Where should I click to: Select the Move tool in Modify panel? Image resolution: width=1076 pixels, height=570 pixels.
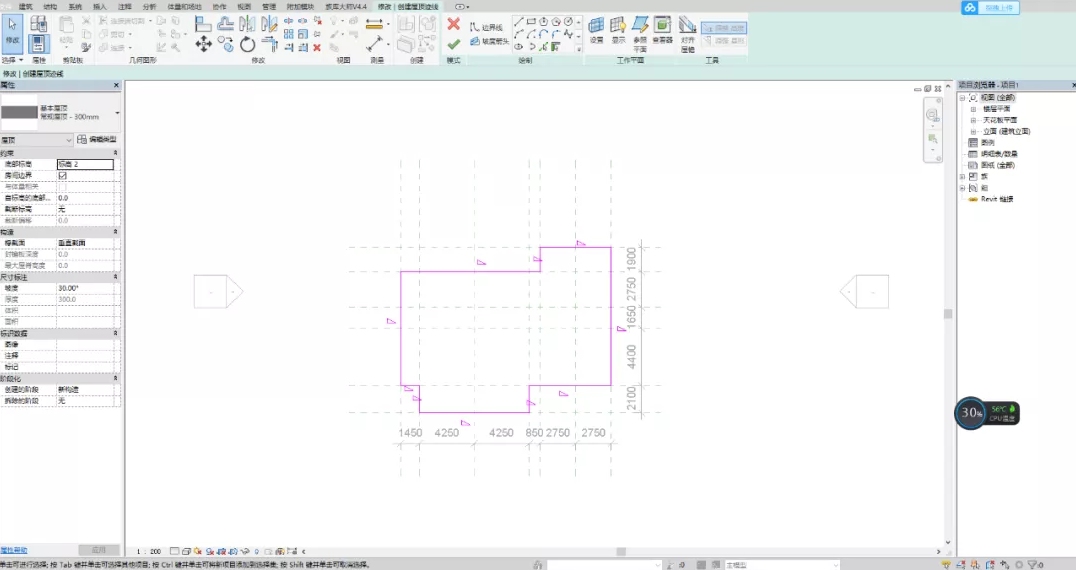tap(203, 43)
